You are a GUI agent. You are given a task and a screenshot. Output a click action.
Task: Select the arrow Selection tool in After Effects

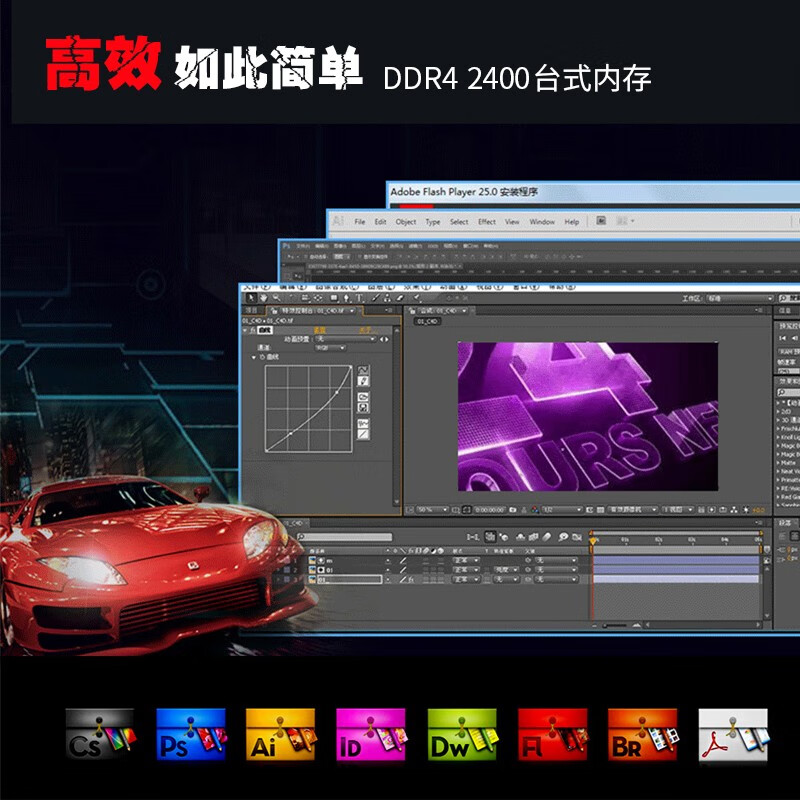(x=251, y=298)
